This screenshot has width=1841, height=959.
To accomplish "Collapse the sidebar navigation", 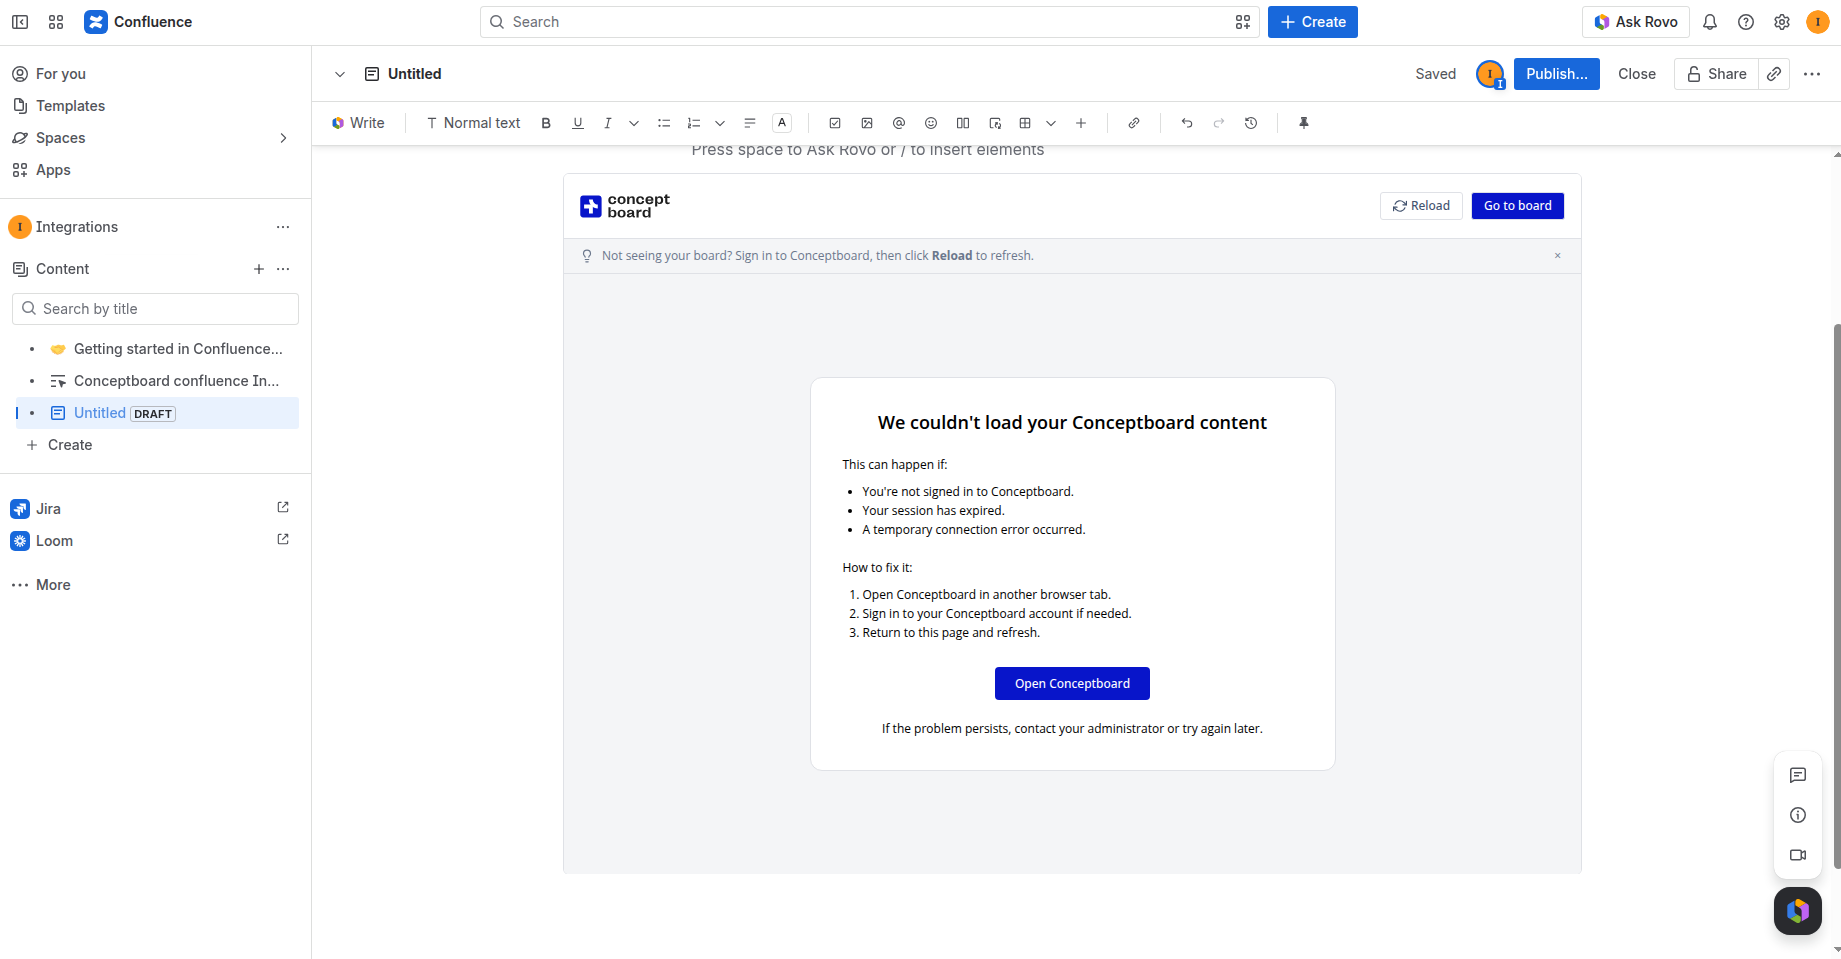I will [x=20, y=22].
